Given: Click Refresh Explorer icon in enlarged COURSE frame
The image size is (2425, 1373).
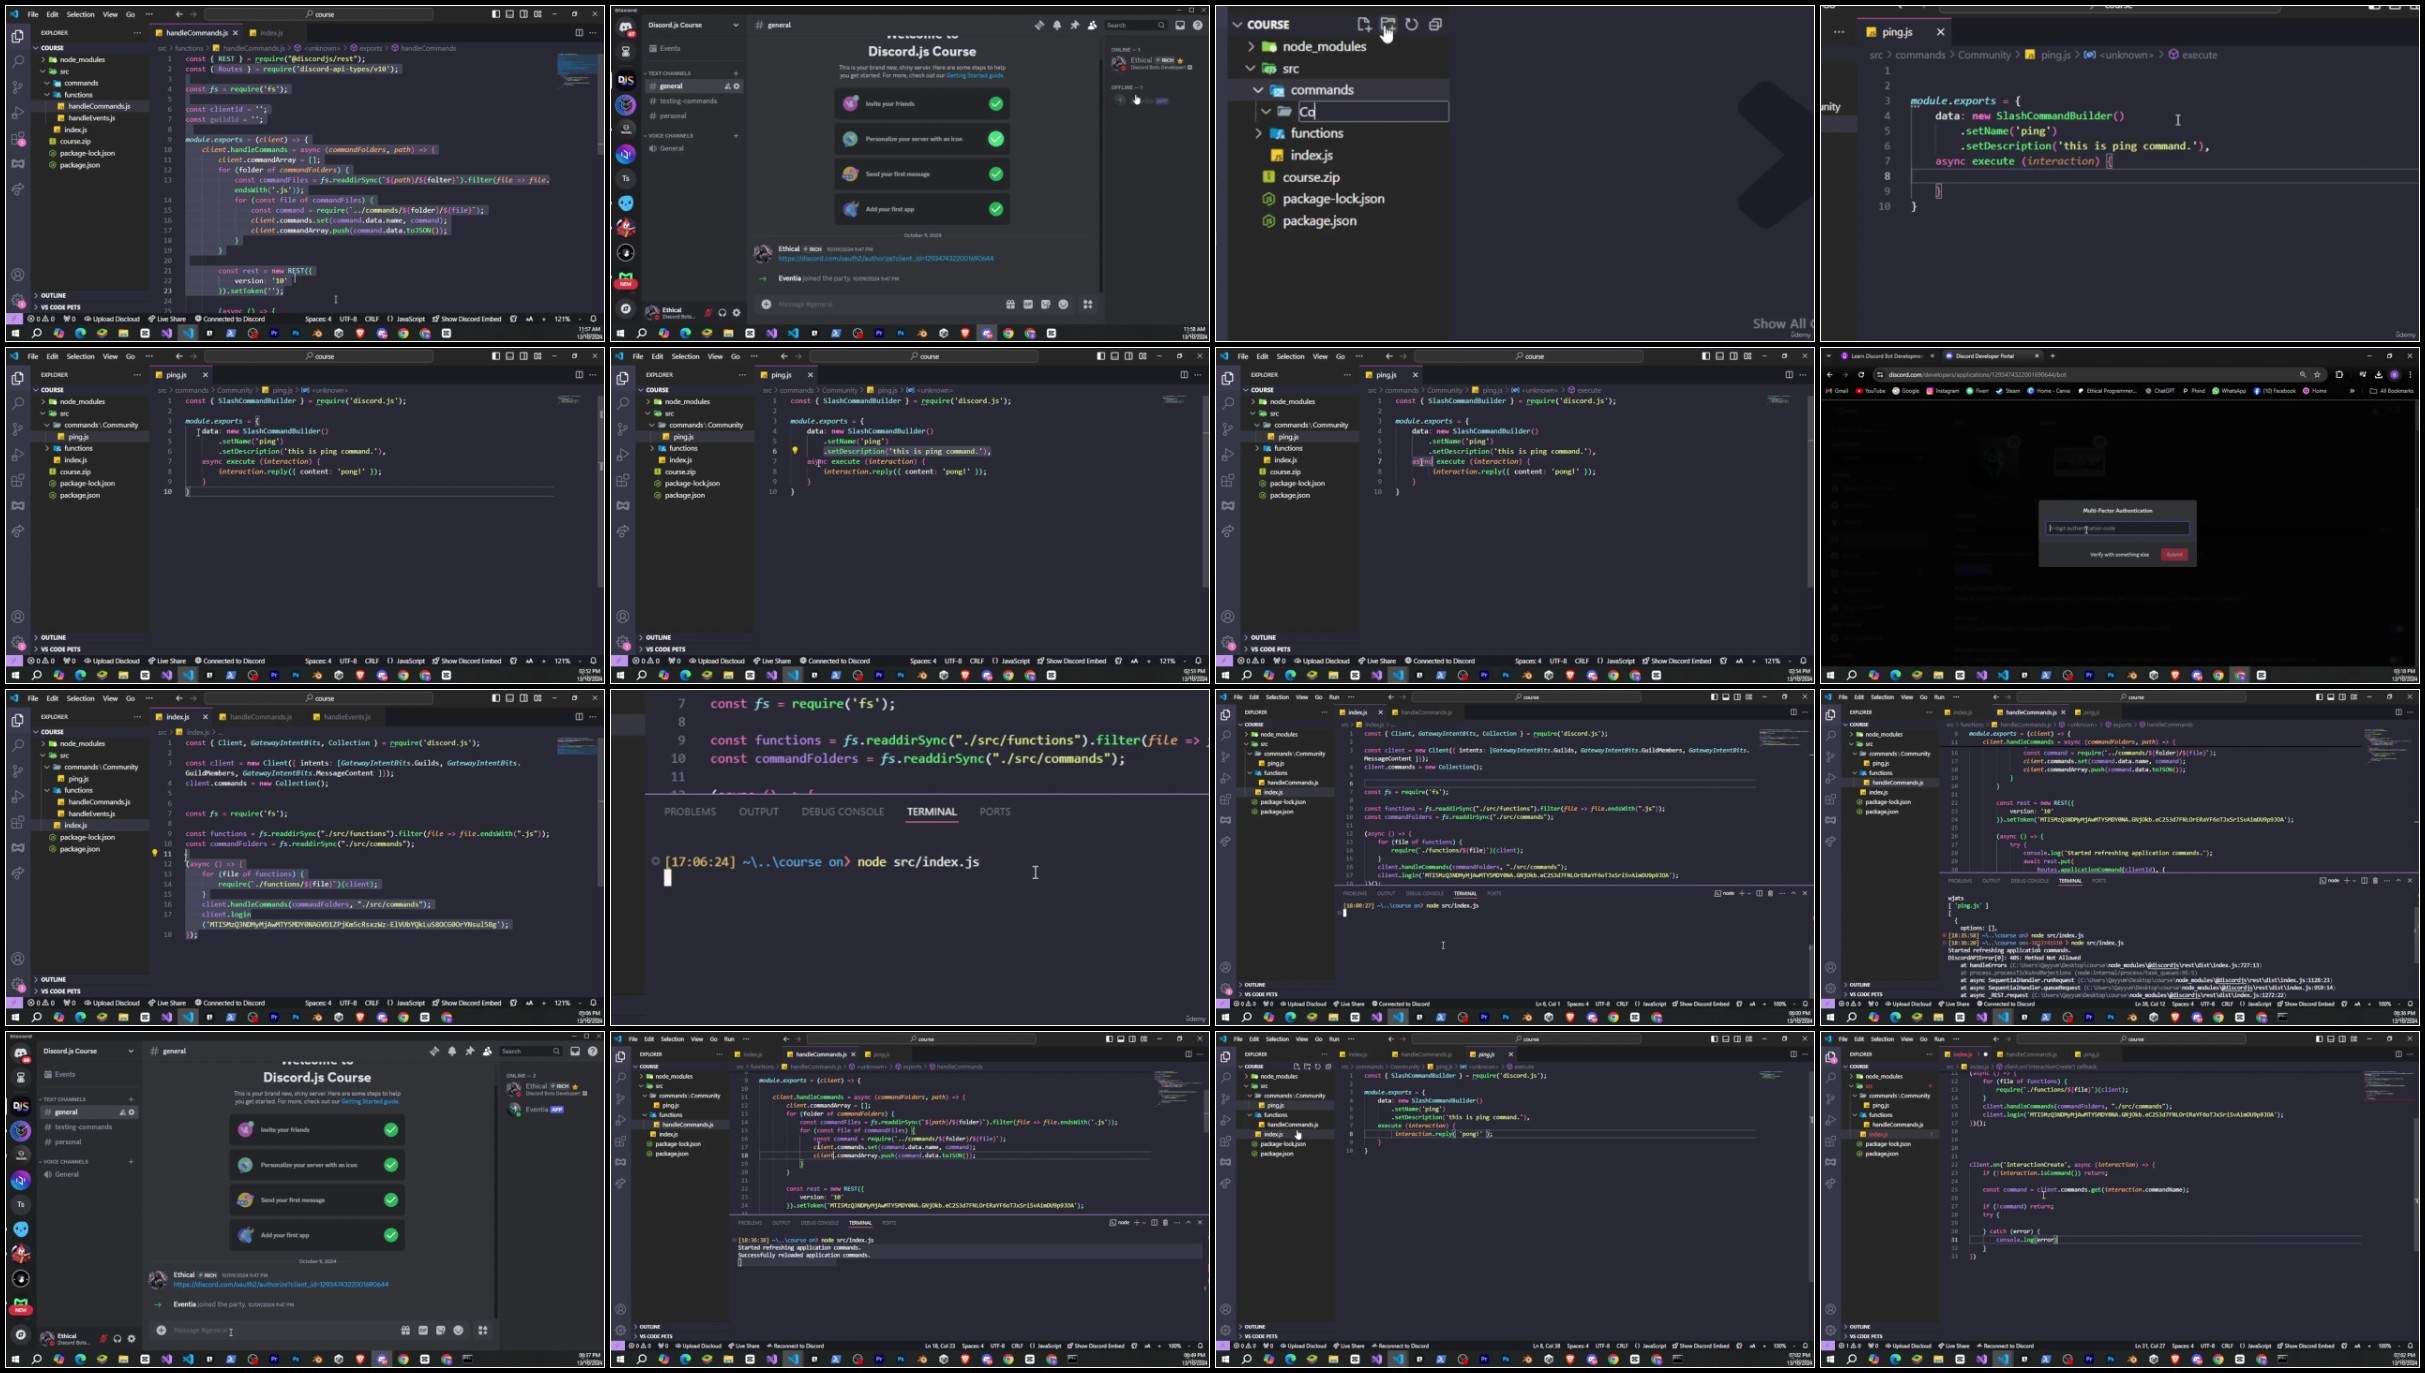Looking at the screenshot, I should [1411, 24].
